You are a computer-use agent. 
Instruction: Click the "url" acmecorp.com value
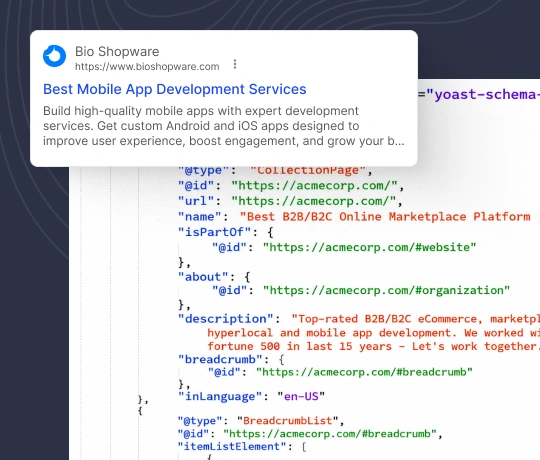click(314, 201)
